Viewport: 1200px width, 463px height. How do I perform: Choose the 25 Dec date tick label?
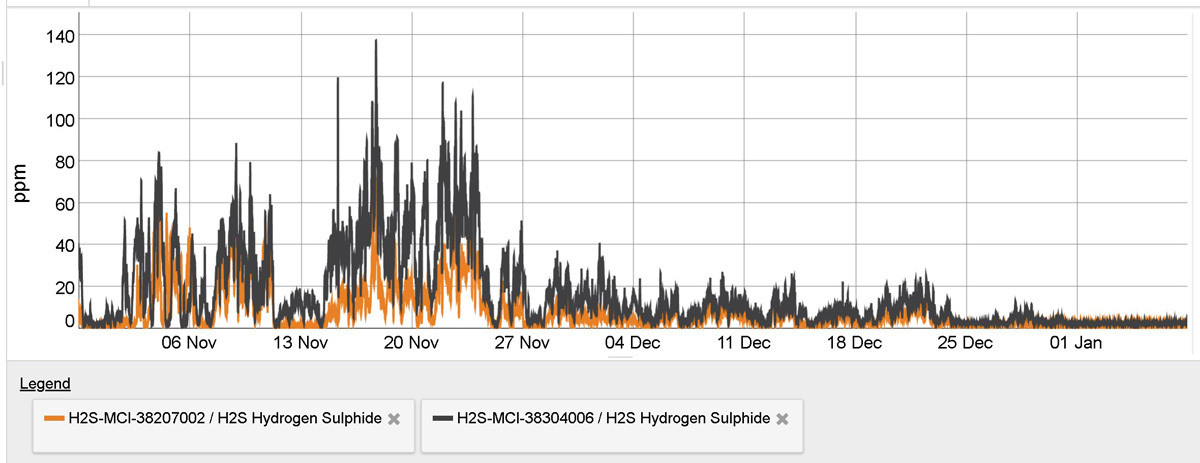[x=964, y=344]
